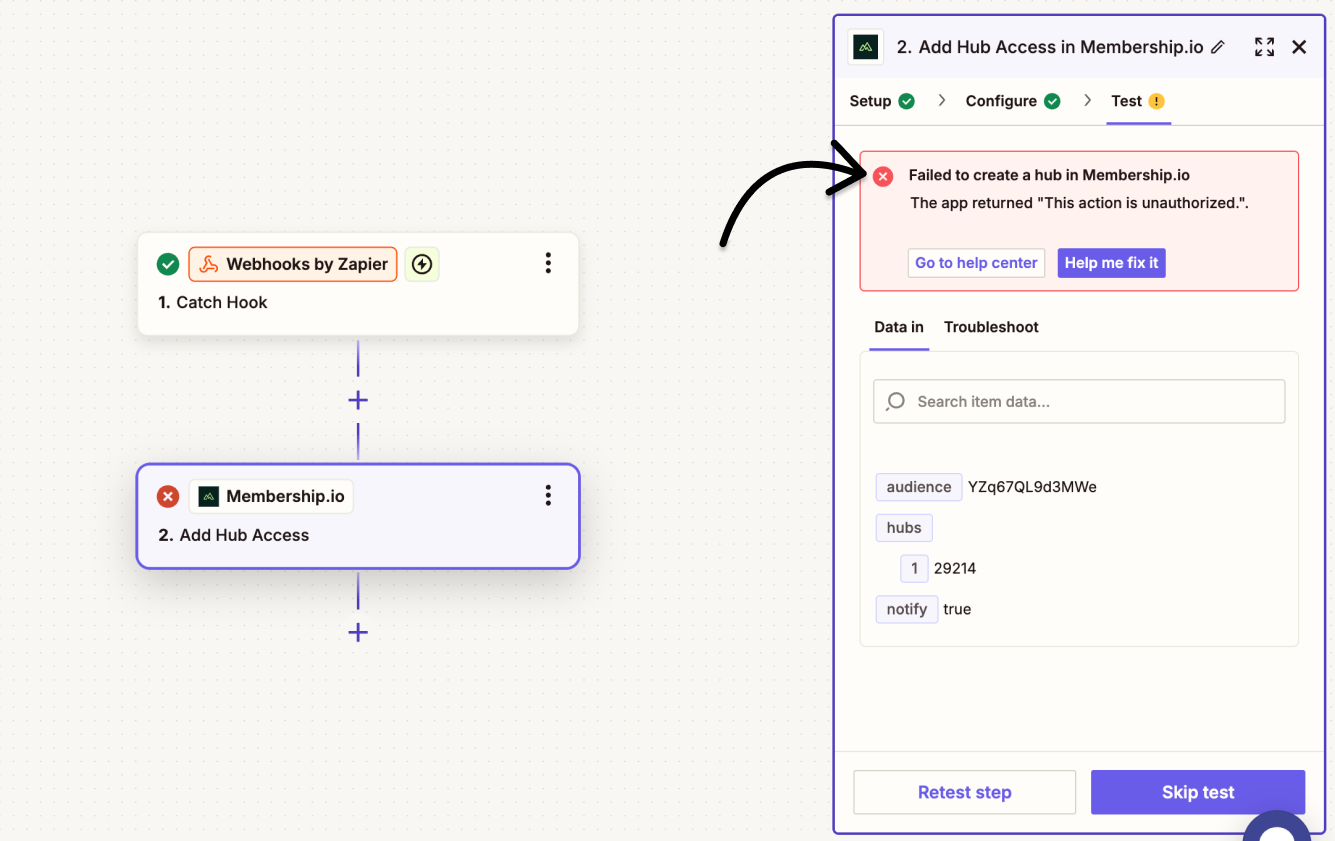Click the Go to help center button
The height and width of the screenshot is (841, 1335).
(x=976, y=263)
